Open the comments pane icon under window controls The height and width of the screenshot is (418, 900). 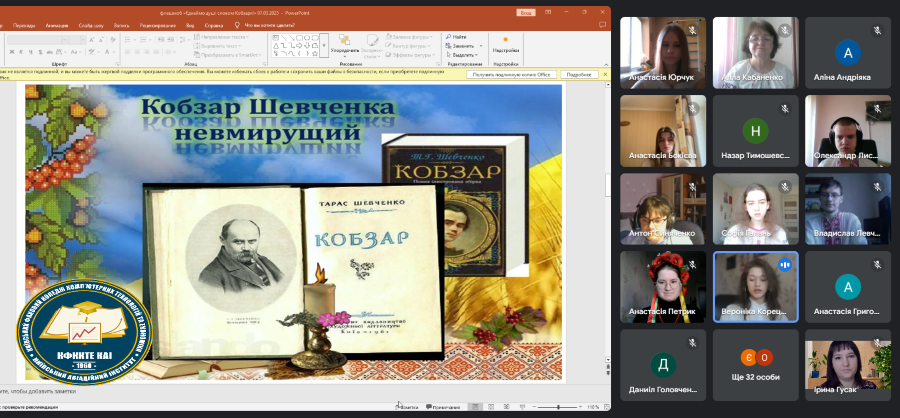pyautogui.click(x=602, y=25)
